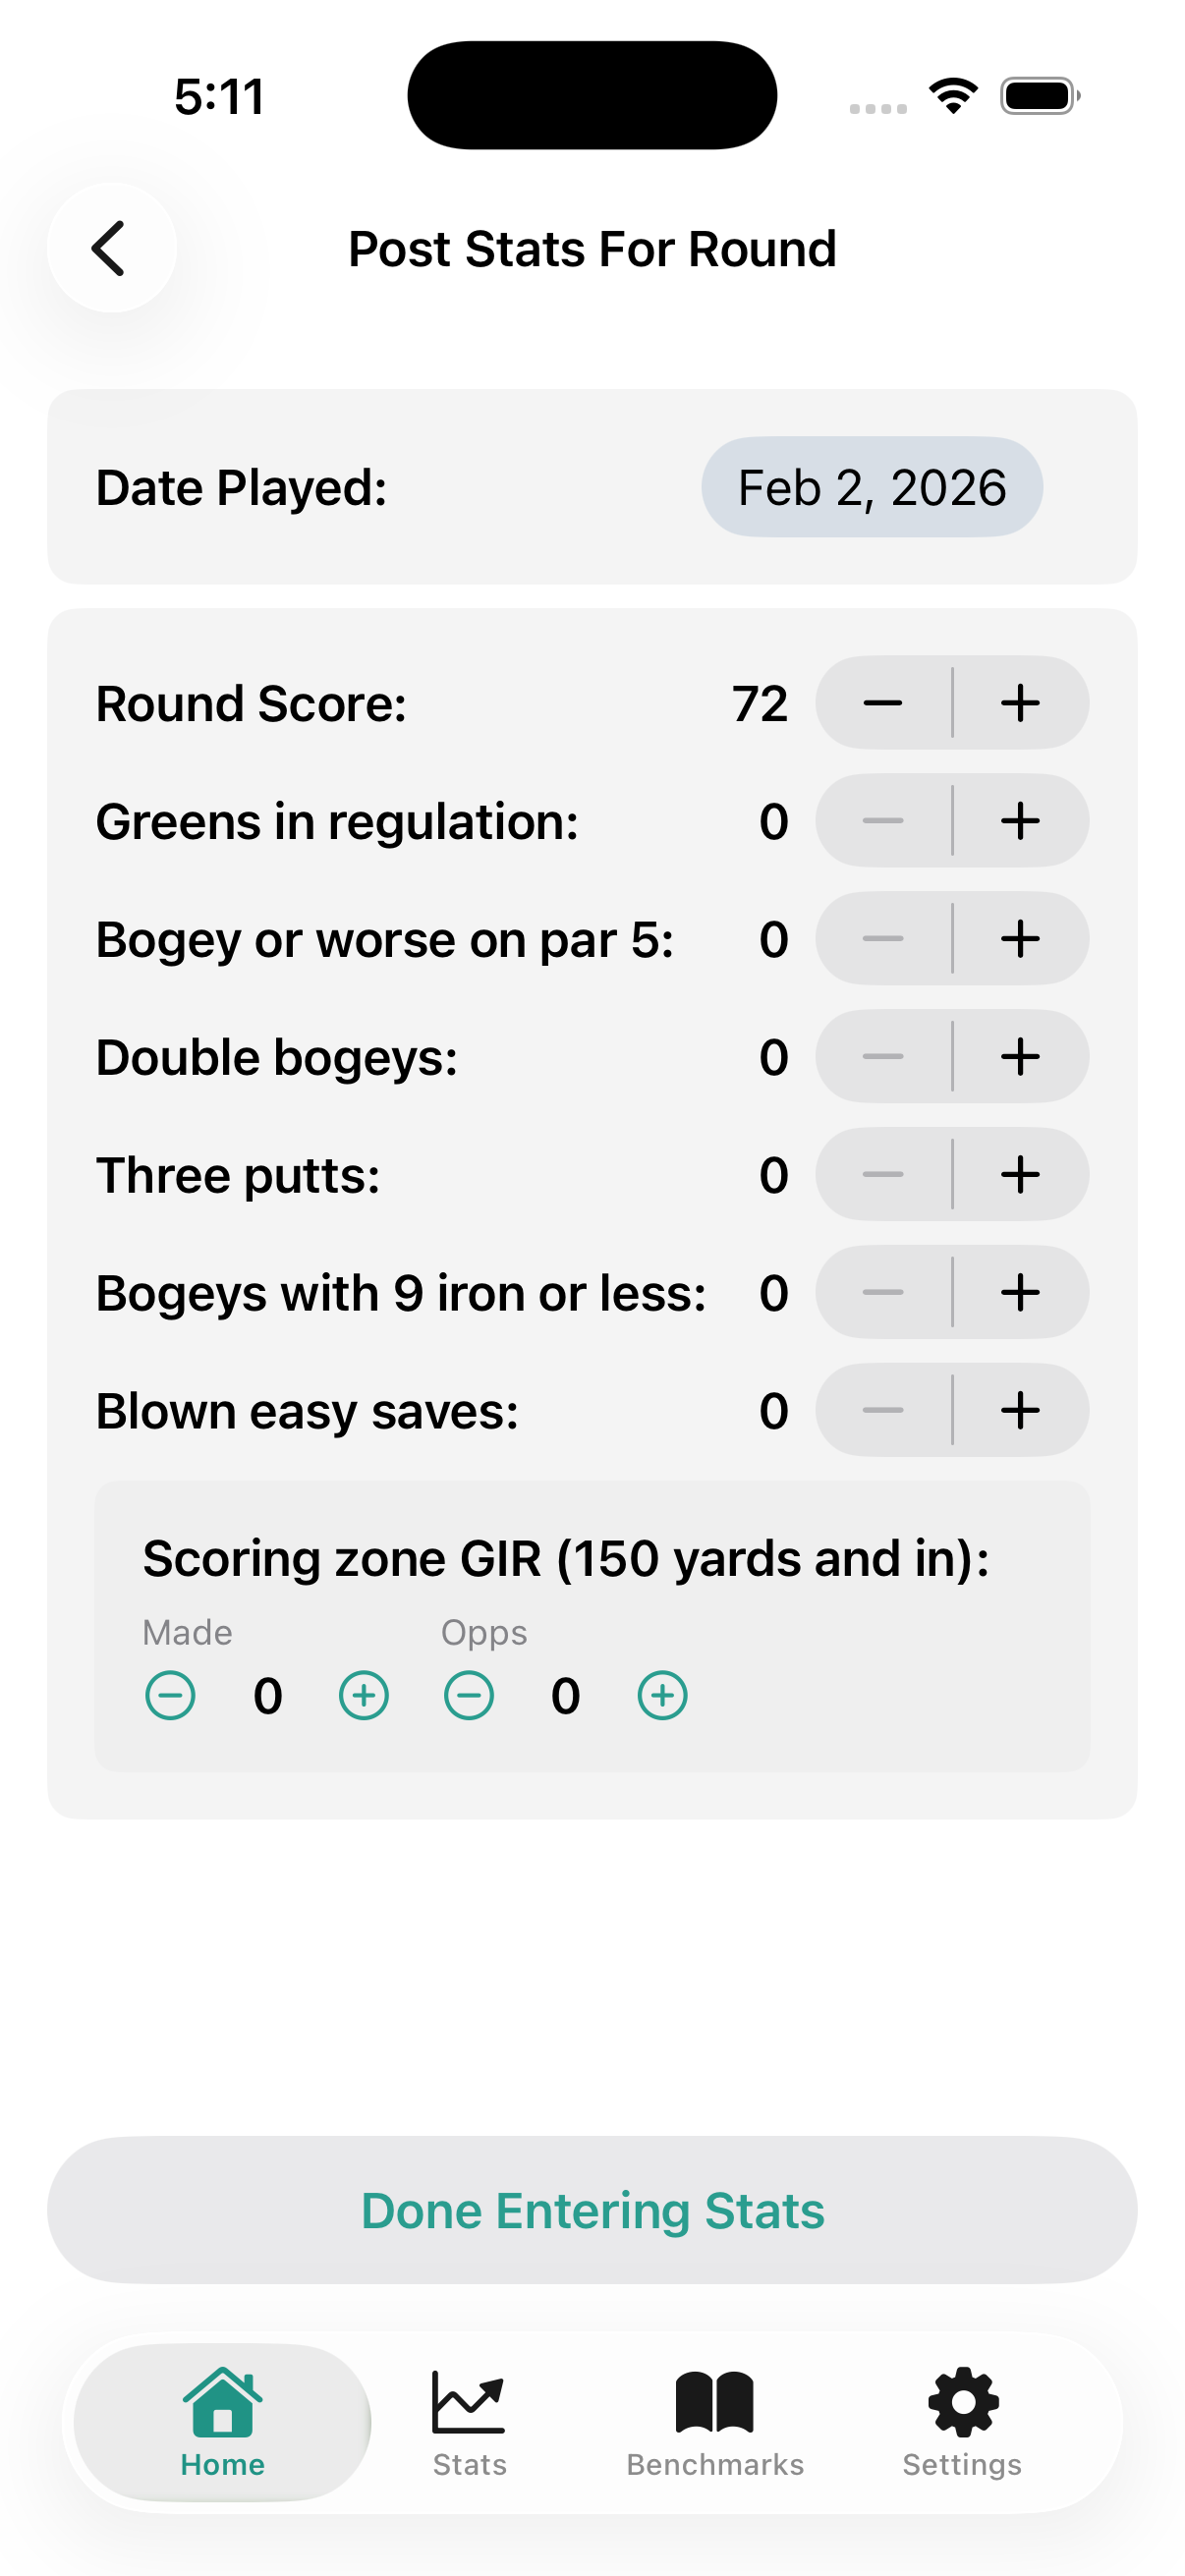This screenshot has width=1185, height=2576.
Task: Increment Greens in regulation count
Action: (x=1020, y=821)
